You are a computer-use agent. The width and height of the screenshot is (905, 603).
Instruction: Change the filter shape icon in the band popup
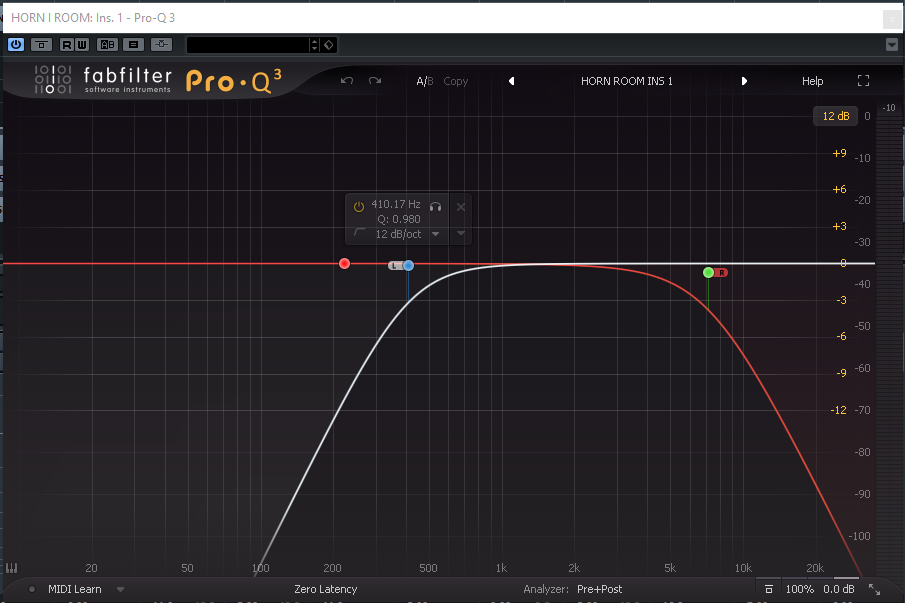pos(360,233)
